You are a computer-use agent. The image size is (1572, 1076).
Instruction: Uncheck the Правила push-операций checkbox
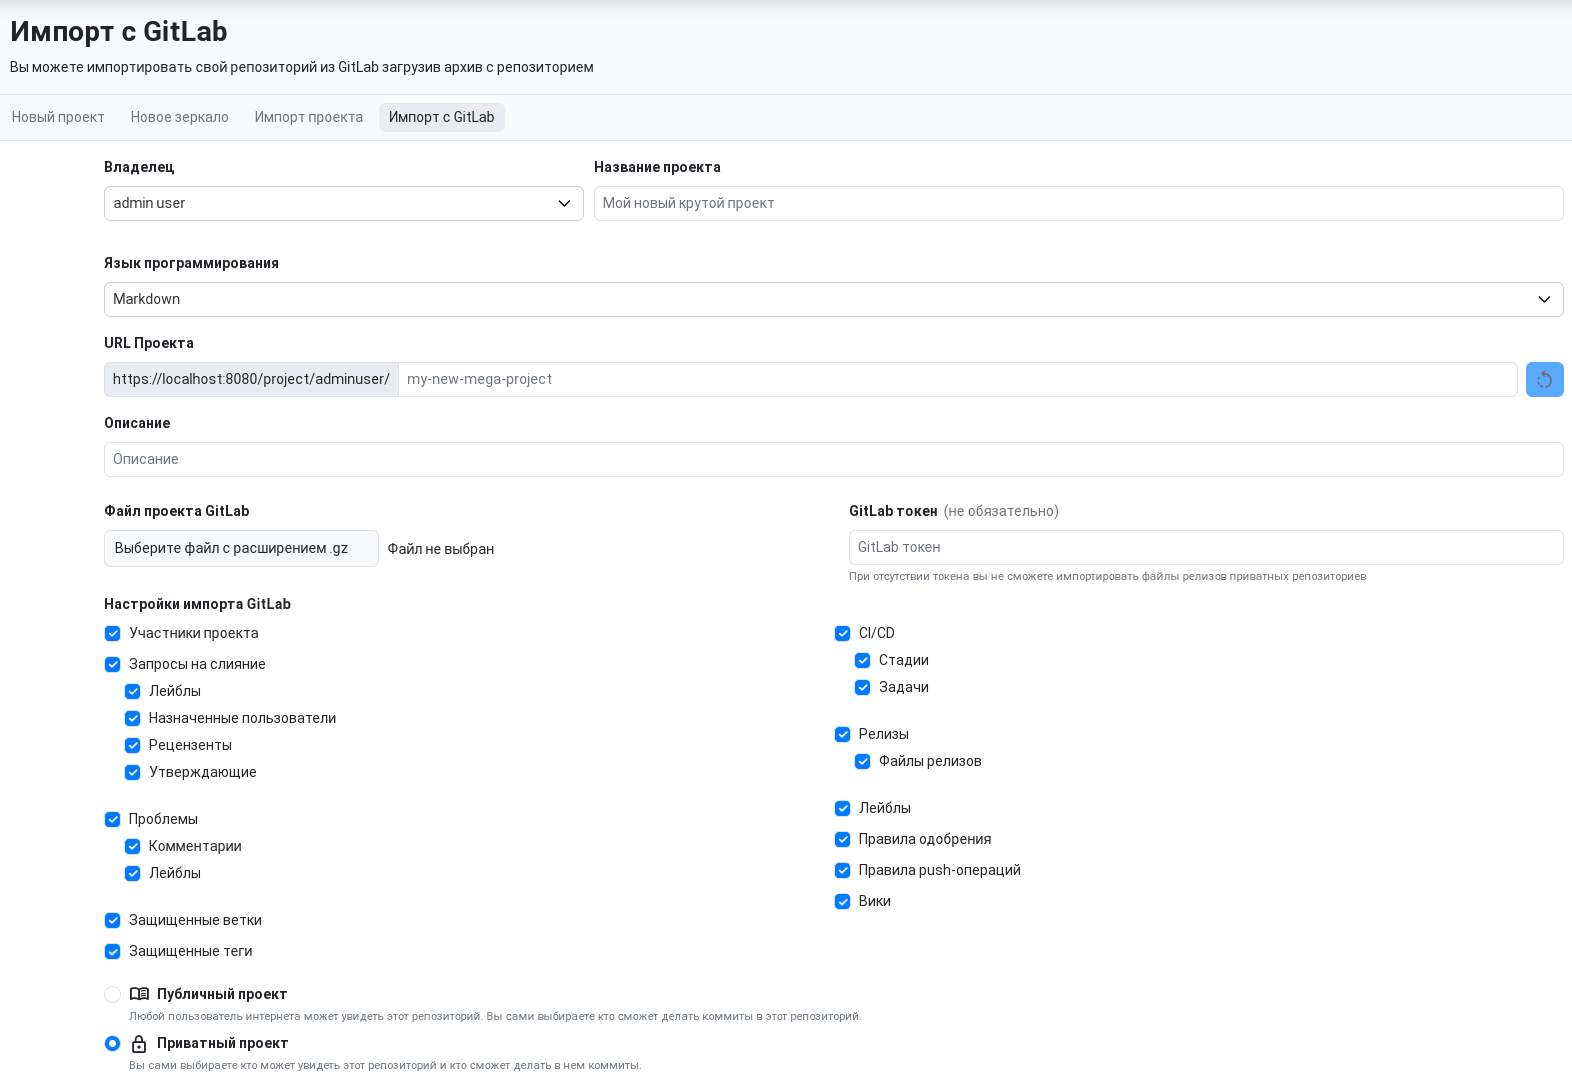(843, 870)
